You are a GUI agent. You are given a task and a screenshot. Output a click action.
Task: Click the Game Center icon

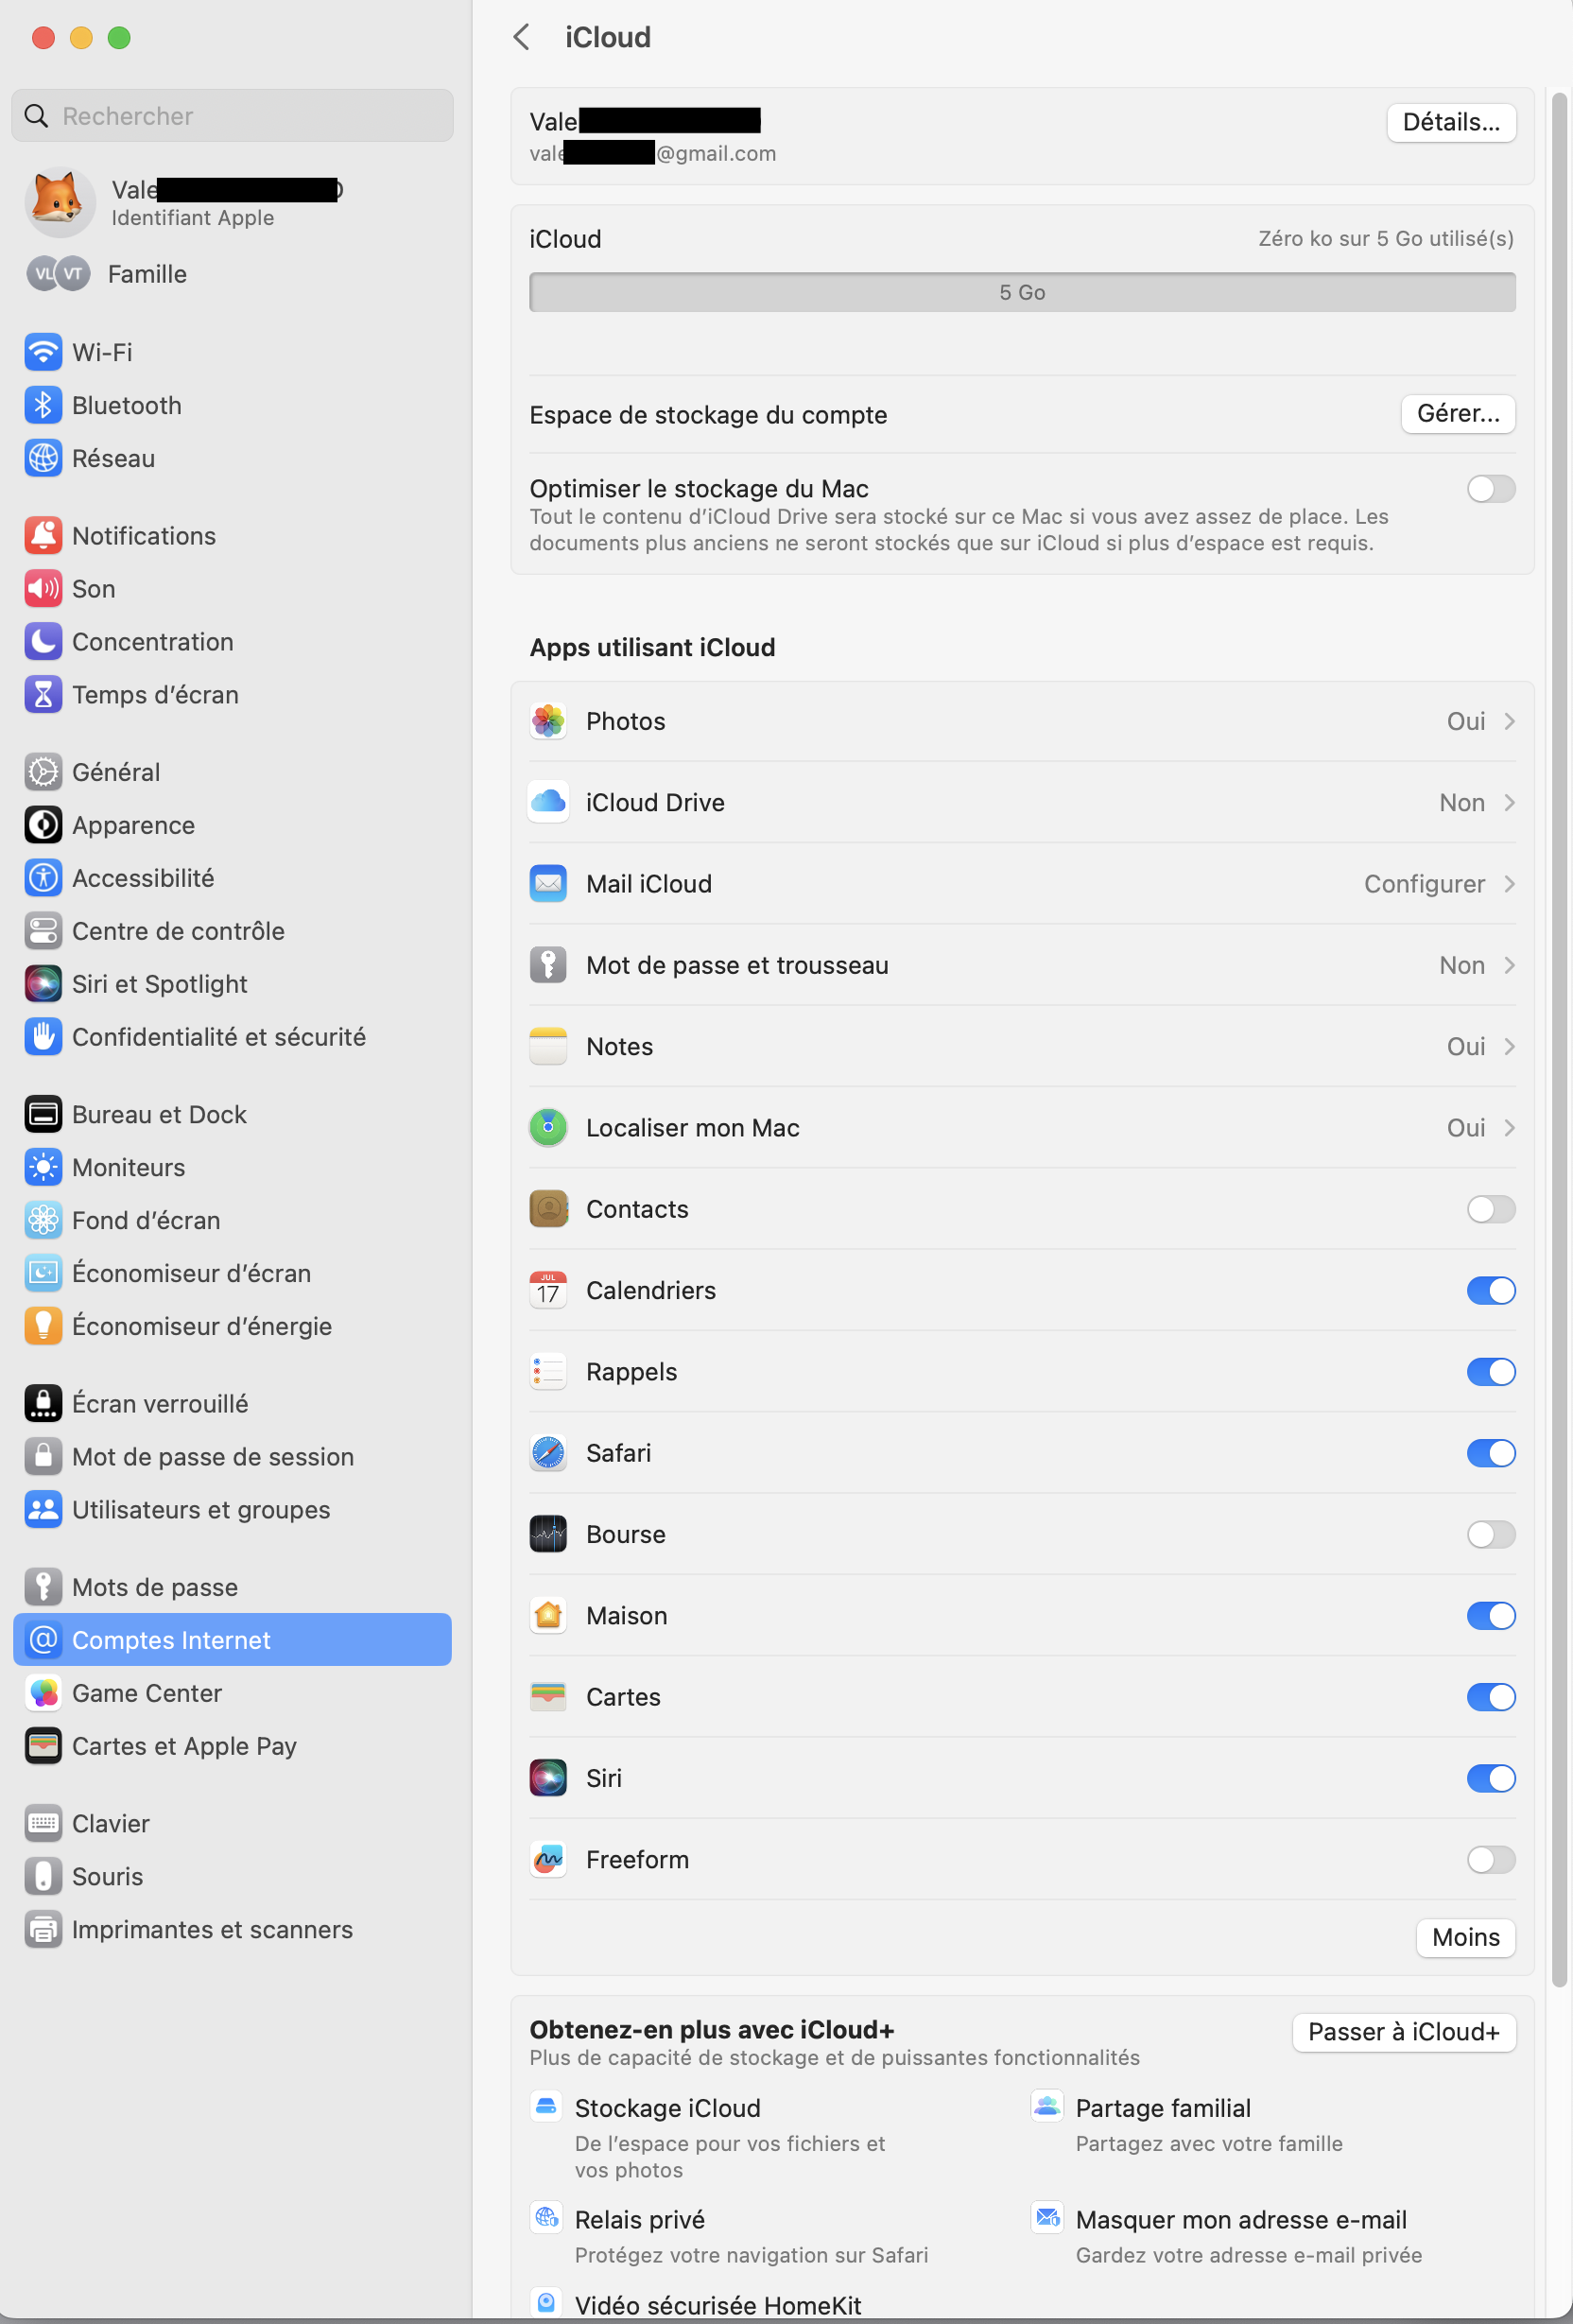pyautogui.click(x=43, y=1693)
